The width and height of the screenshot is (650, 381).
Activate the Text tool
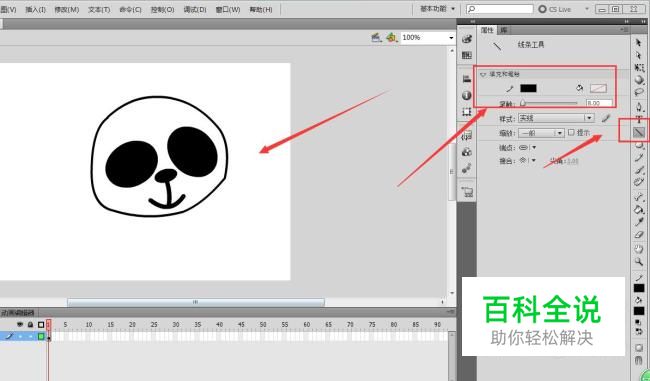click(639, 120)
